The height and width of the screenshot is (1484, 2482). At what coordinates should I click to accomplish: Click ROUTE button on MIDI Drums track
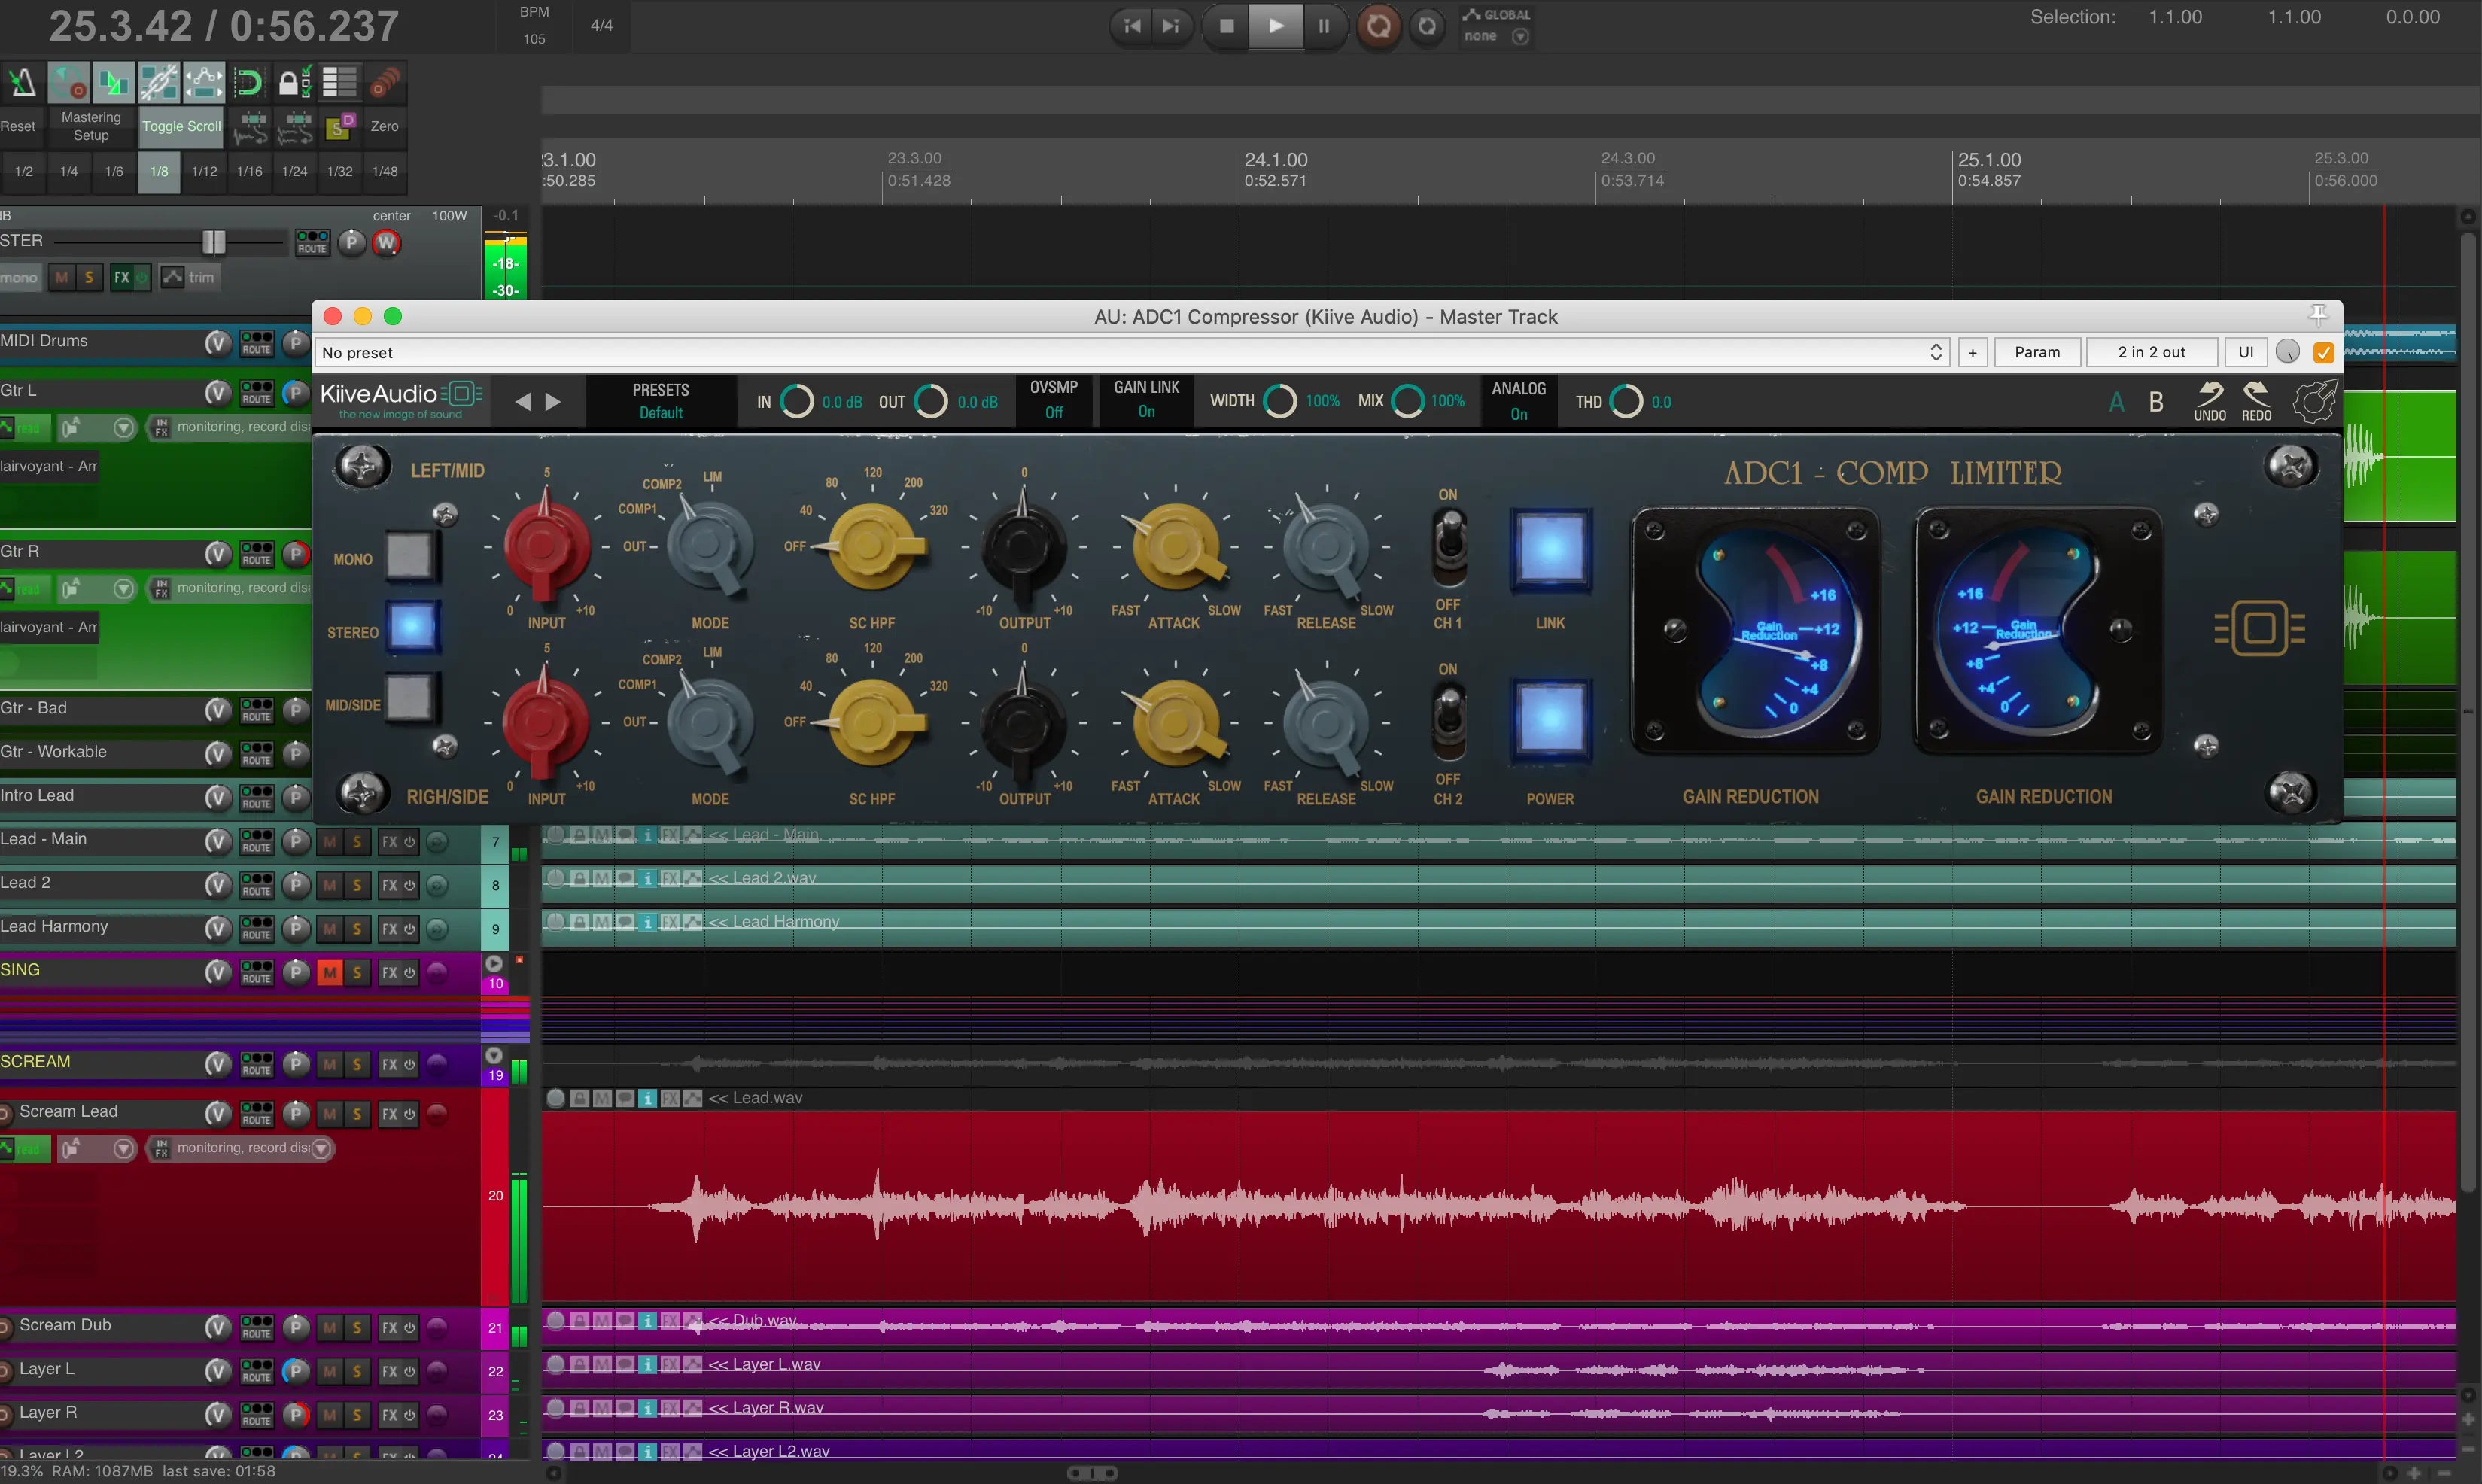[x=256, y=343]
